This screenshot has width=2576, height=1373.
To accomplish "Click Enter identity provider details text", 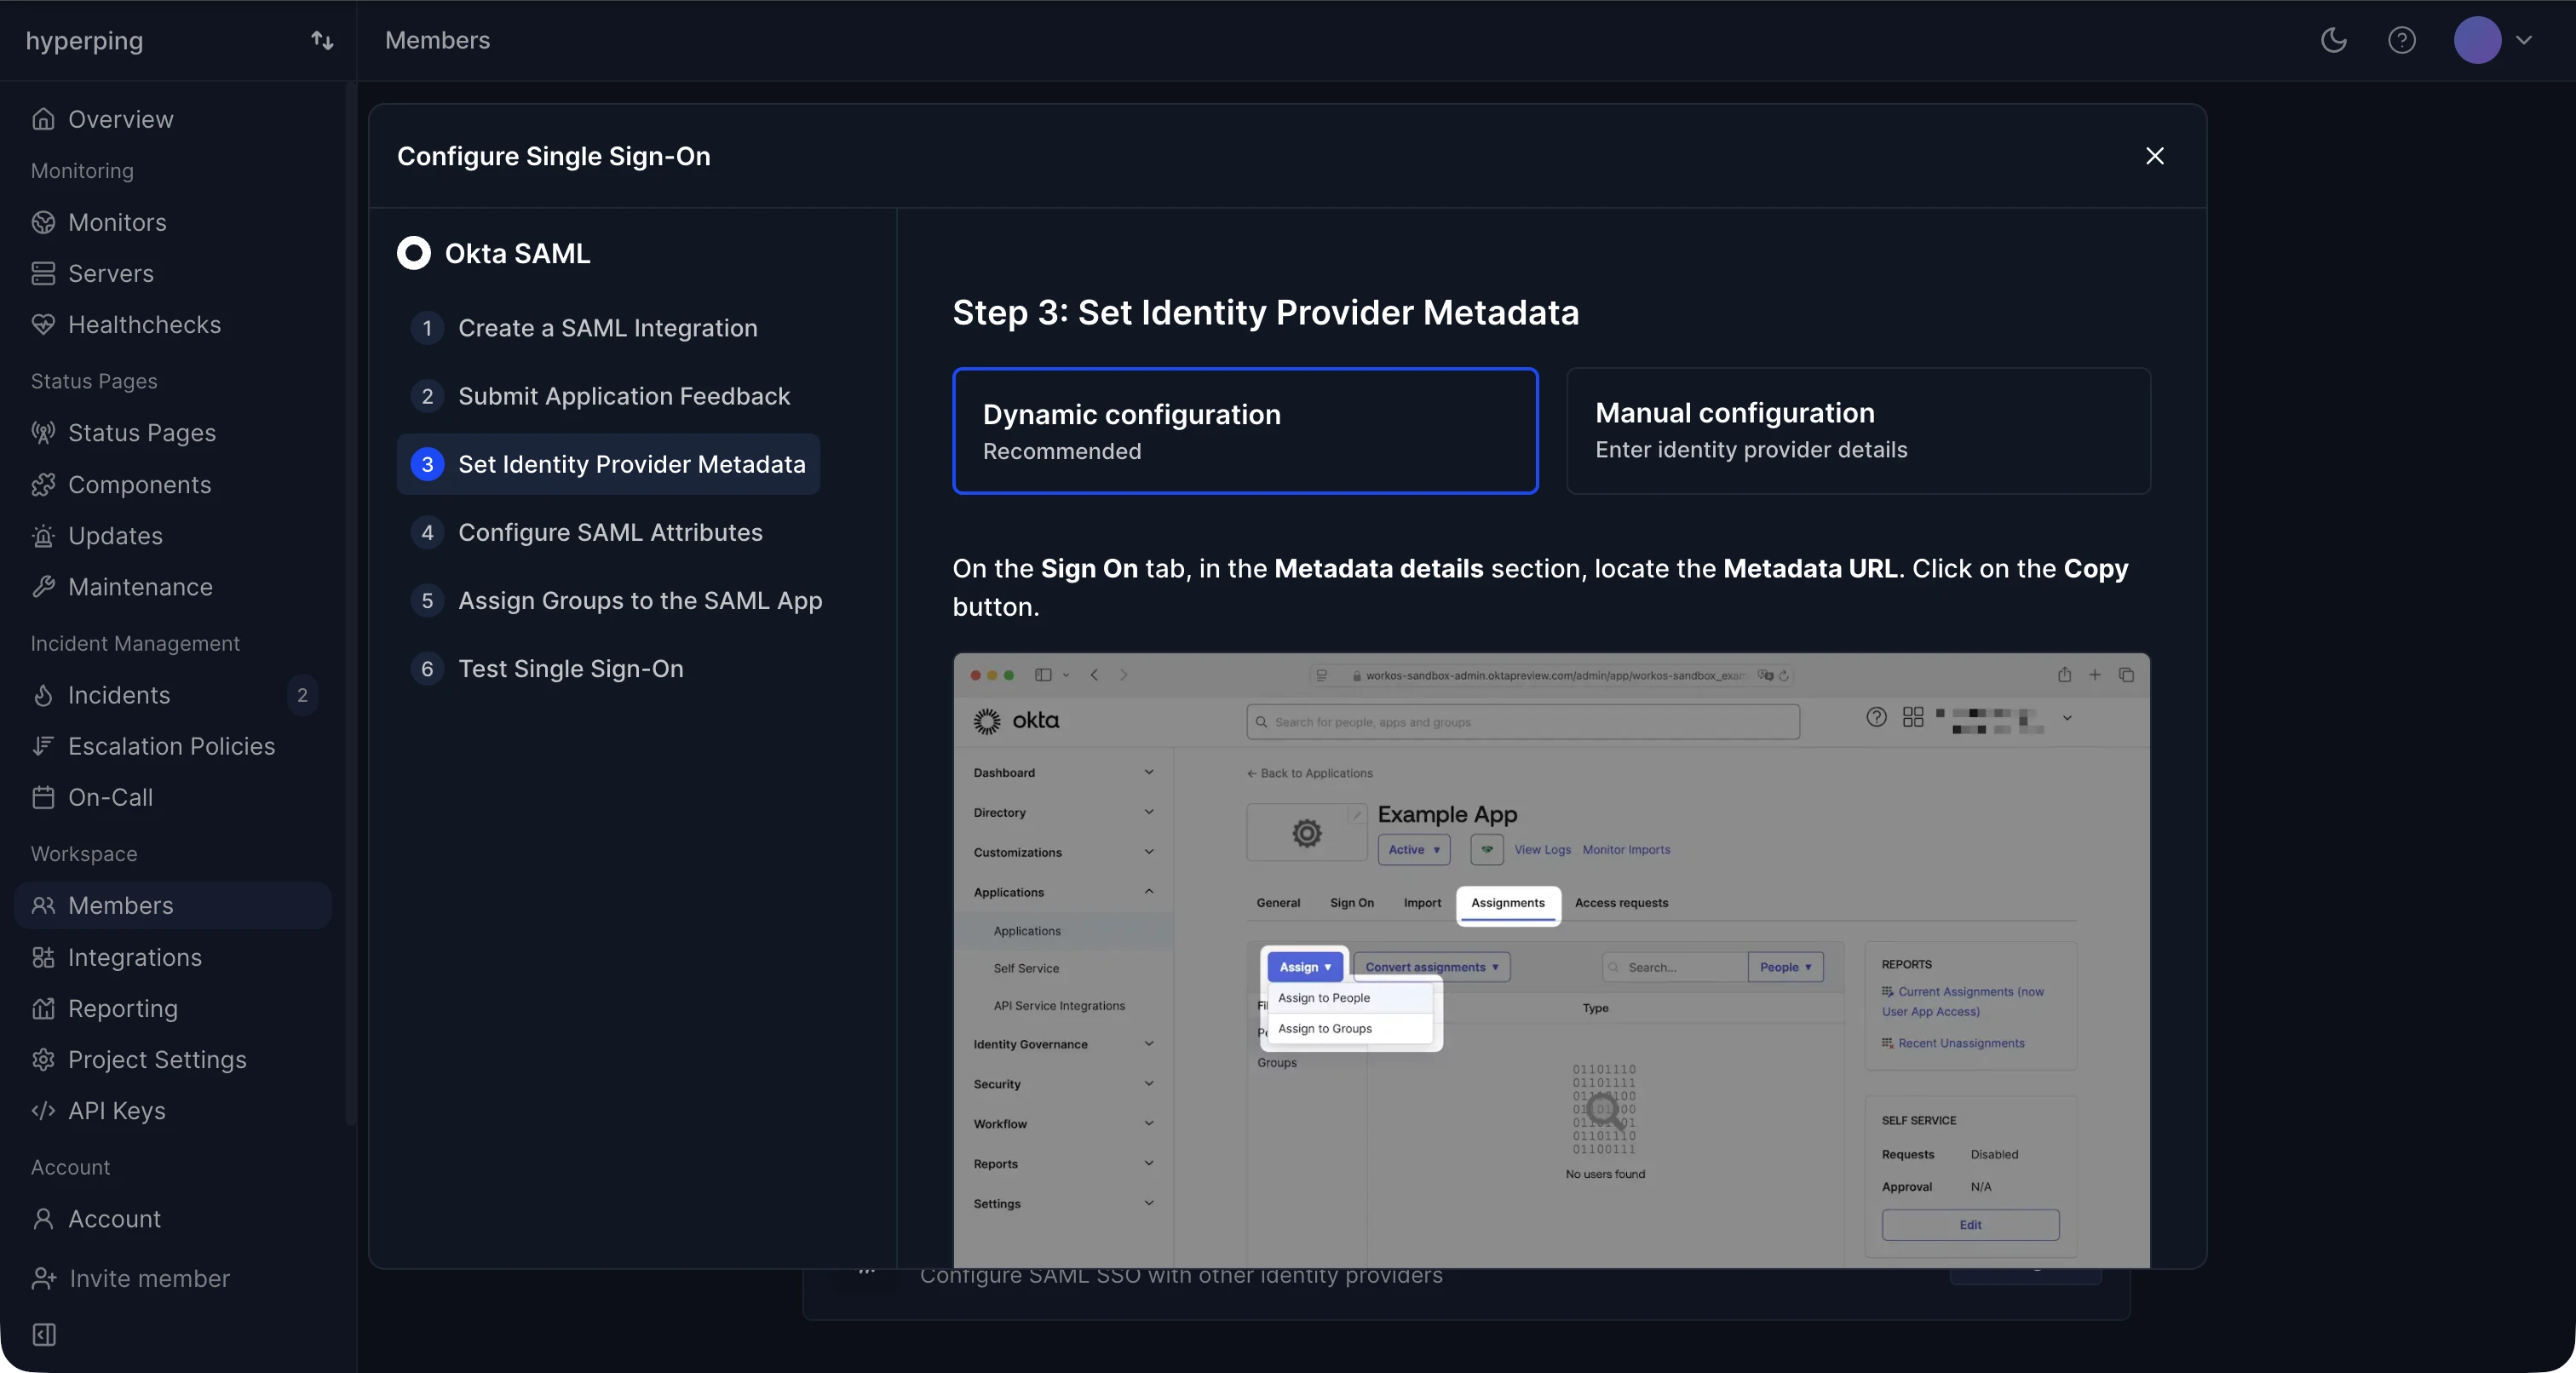I will [x=1751, y=449].
